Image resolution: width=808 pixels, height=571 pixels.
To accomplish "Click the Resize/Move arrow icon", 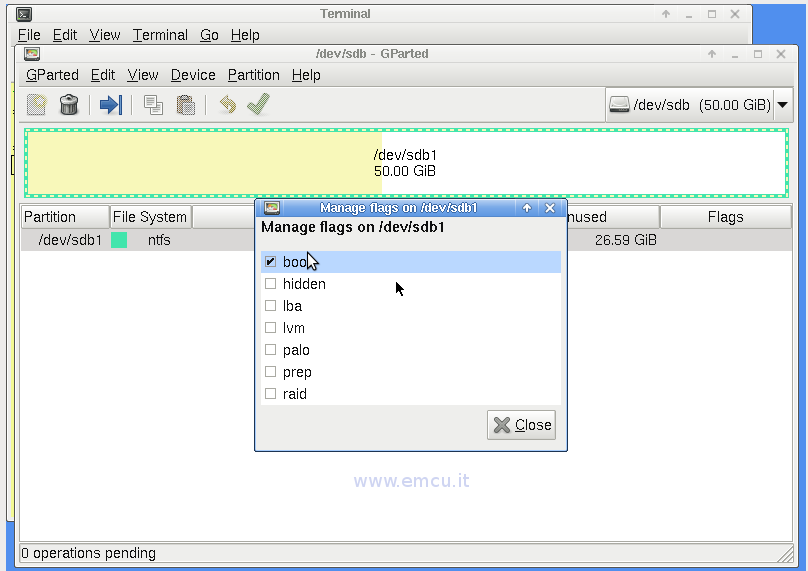I will (x=111, y=105).
